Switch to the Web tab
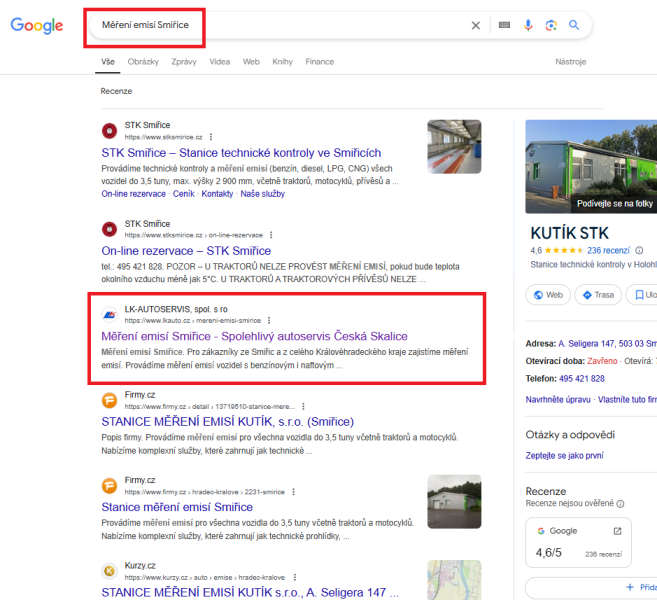This screenshot has width=657, height=600. pyautogui.click(x=251, y=62)
